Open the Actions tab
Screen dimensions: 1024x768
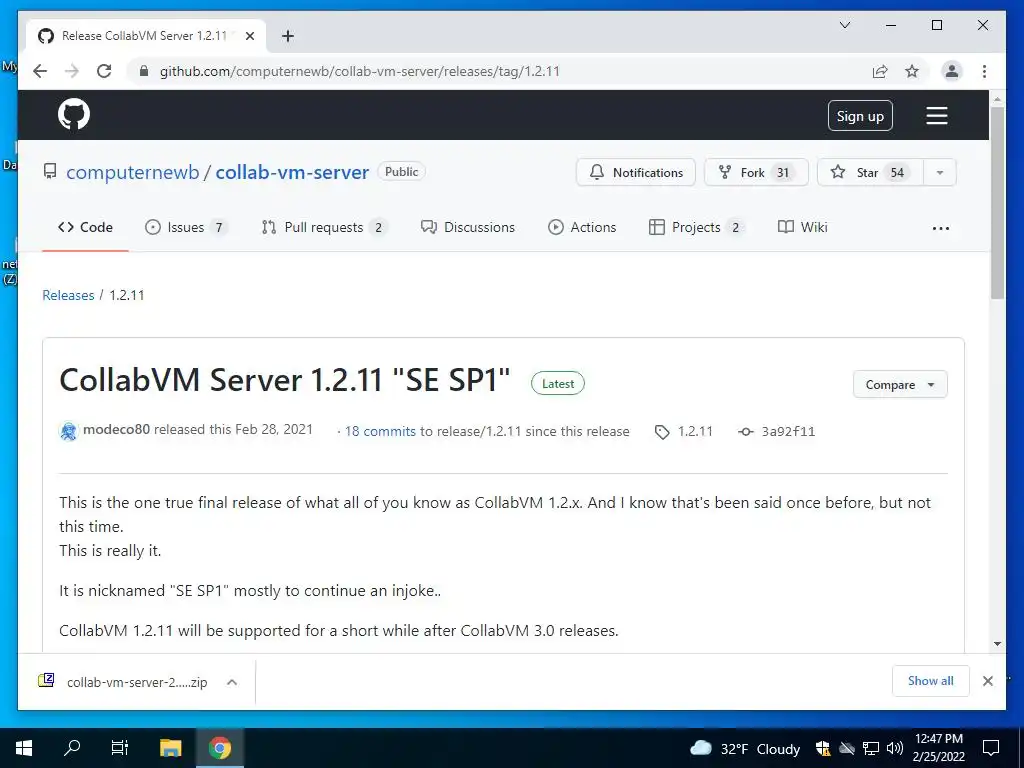582,227
